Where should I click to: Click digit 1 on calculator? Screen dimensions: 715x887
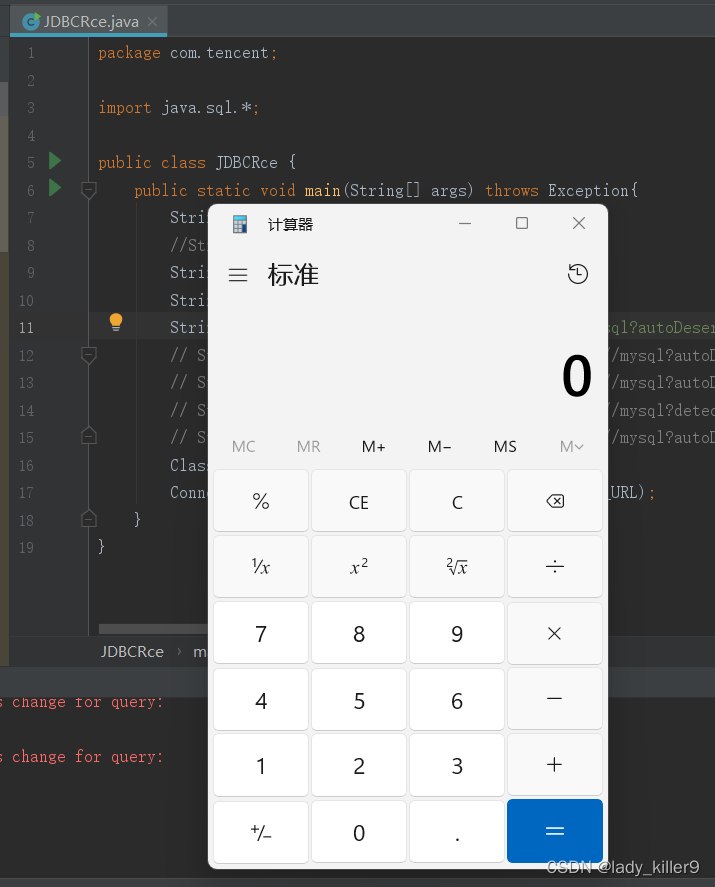(261, 765)
